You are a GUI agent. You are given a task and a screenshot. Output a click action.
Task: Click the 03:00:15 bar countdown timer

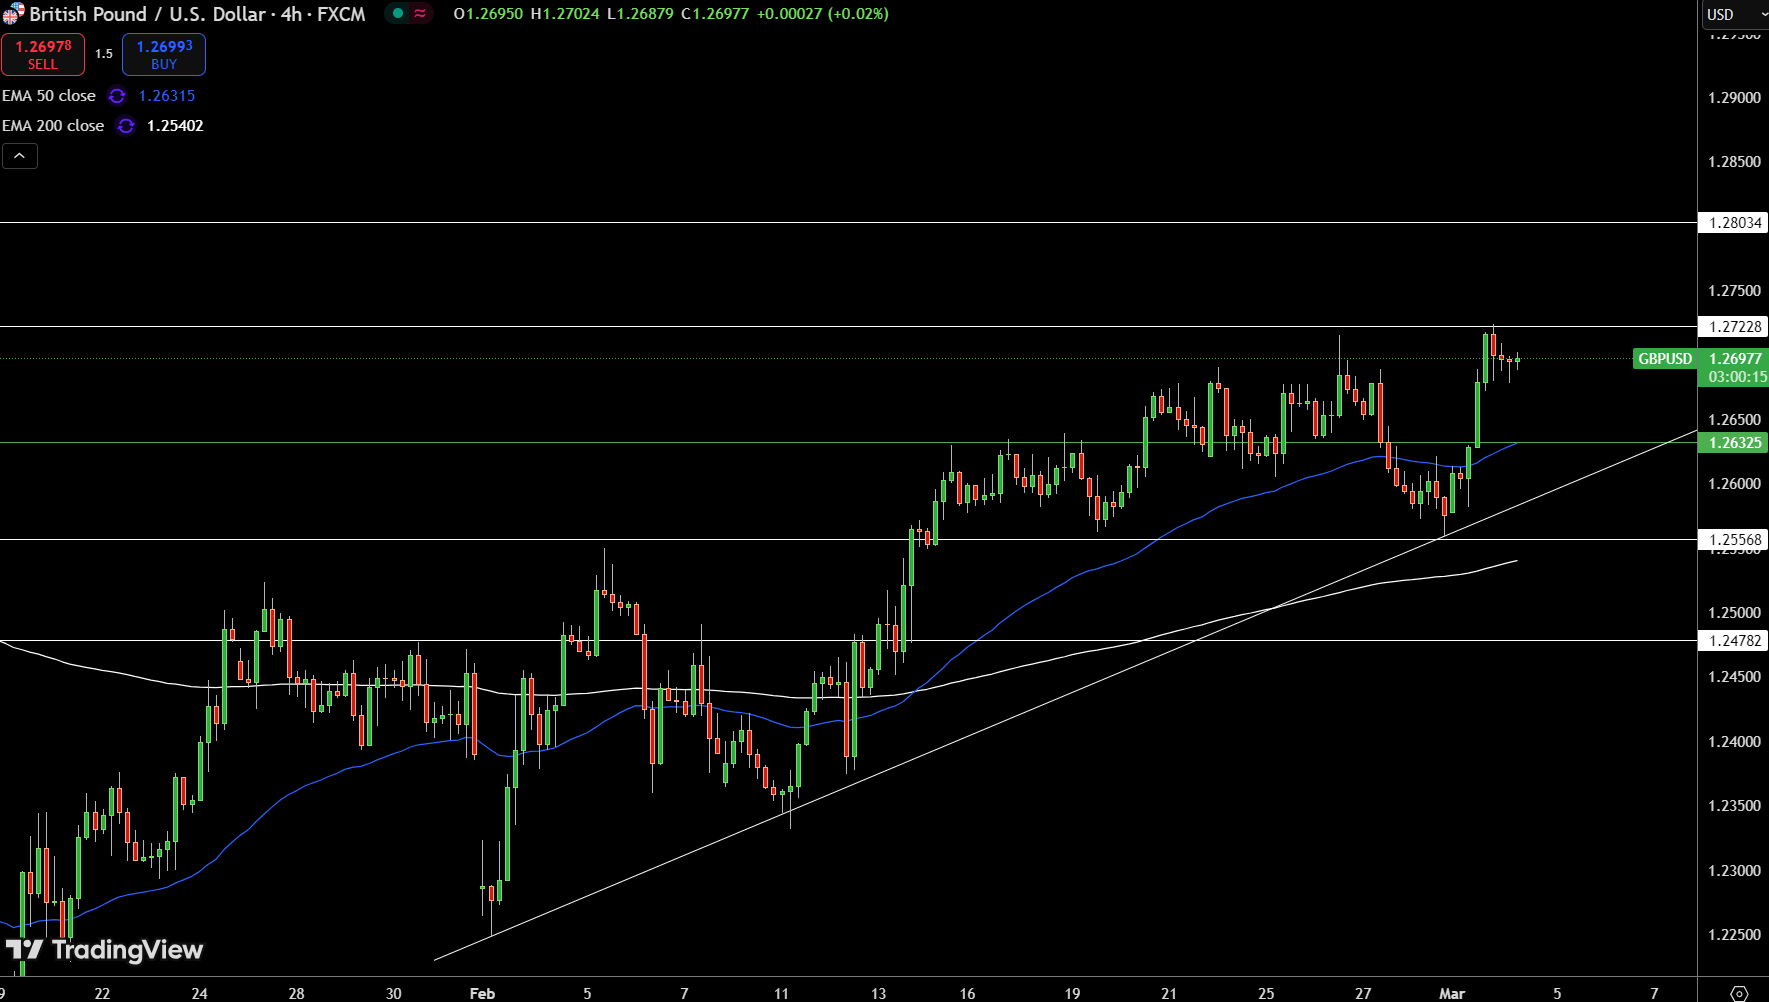(x=1737, y=377)
